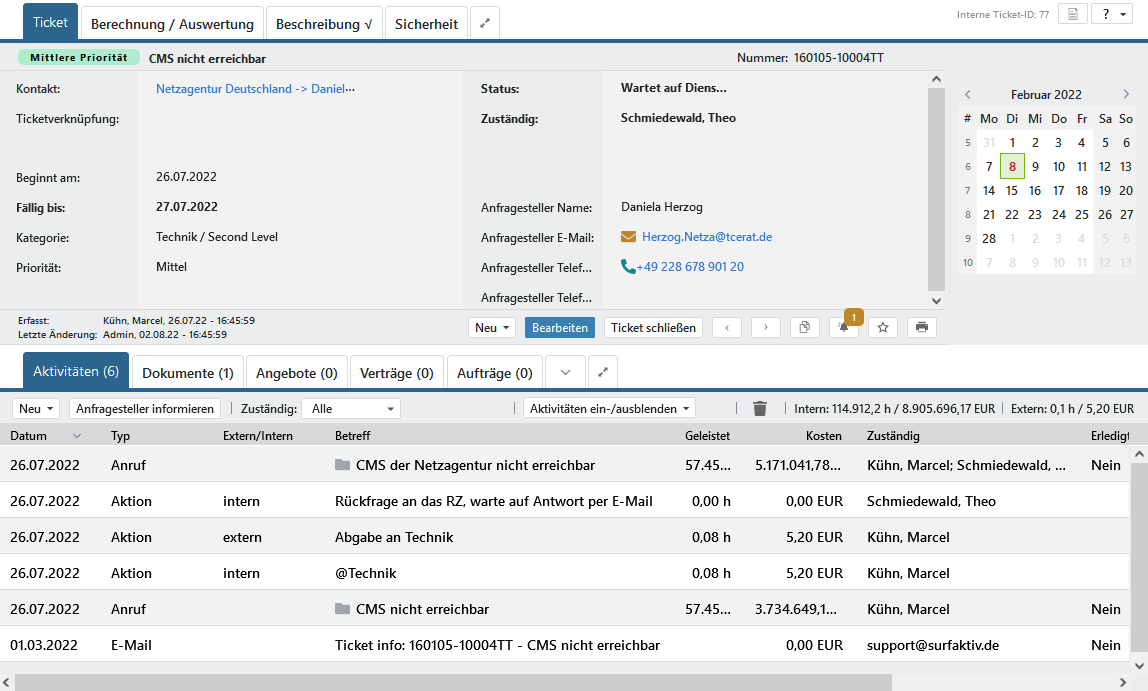
Task: Open the Zuständig filter dropdown
Action: (x=353, y=408)
